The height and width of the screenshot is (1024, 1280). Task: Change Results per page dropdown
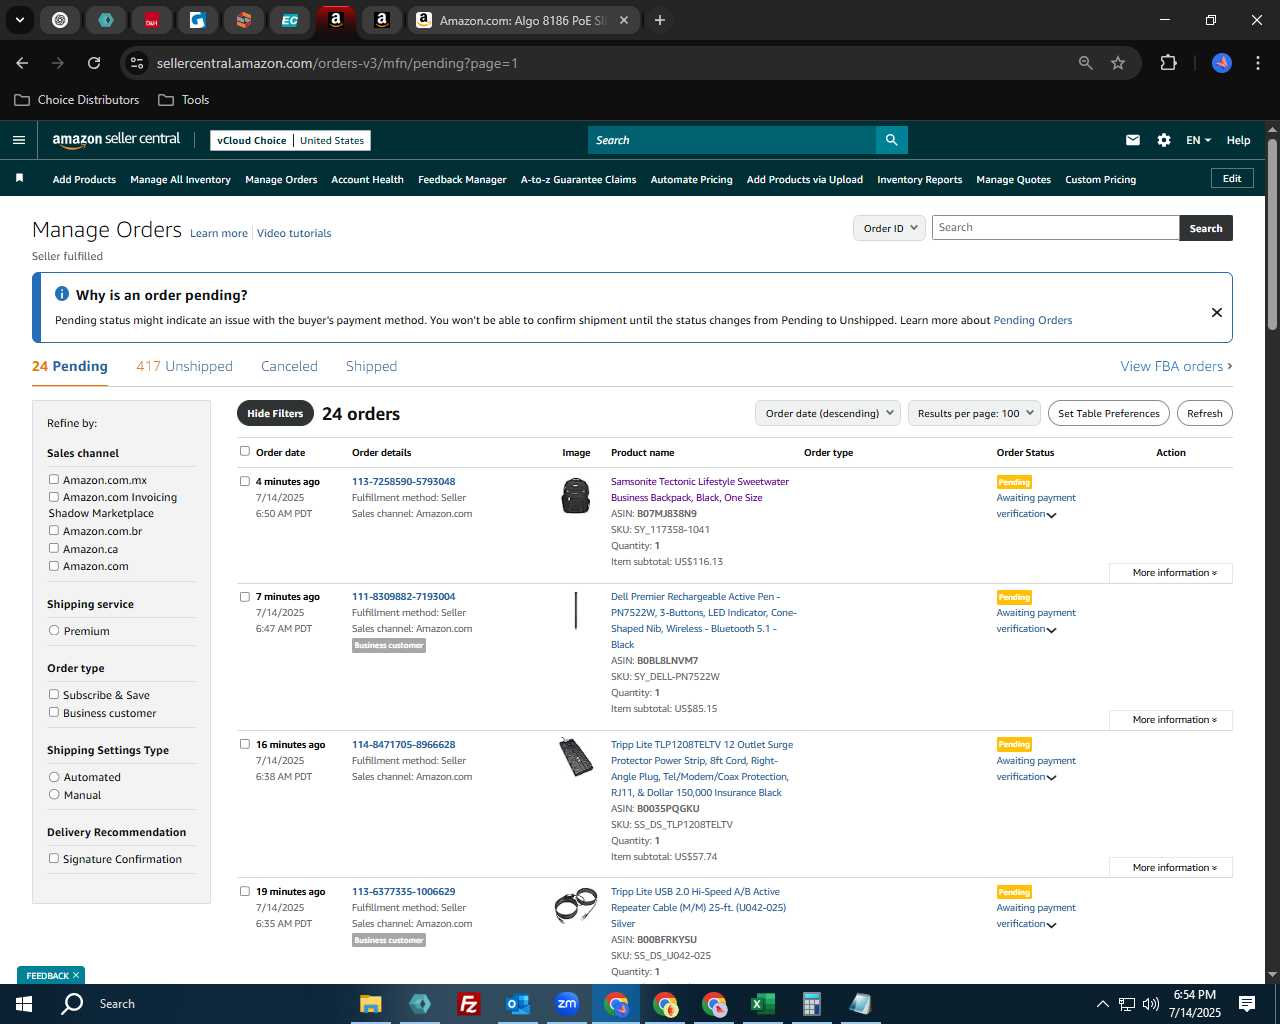coord(974,413)
